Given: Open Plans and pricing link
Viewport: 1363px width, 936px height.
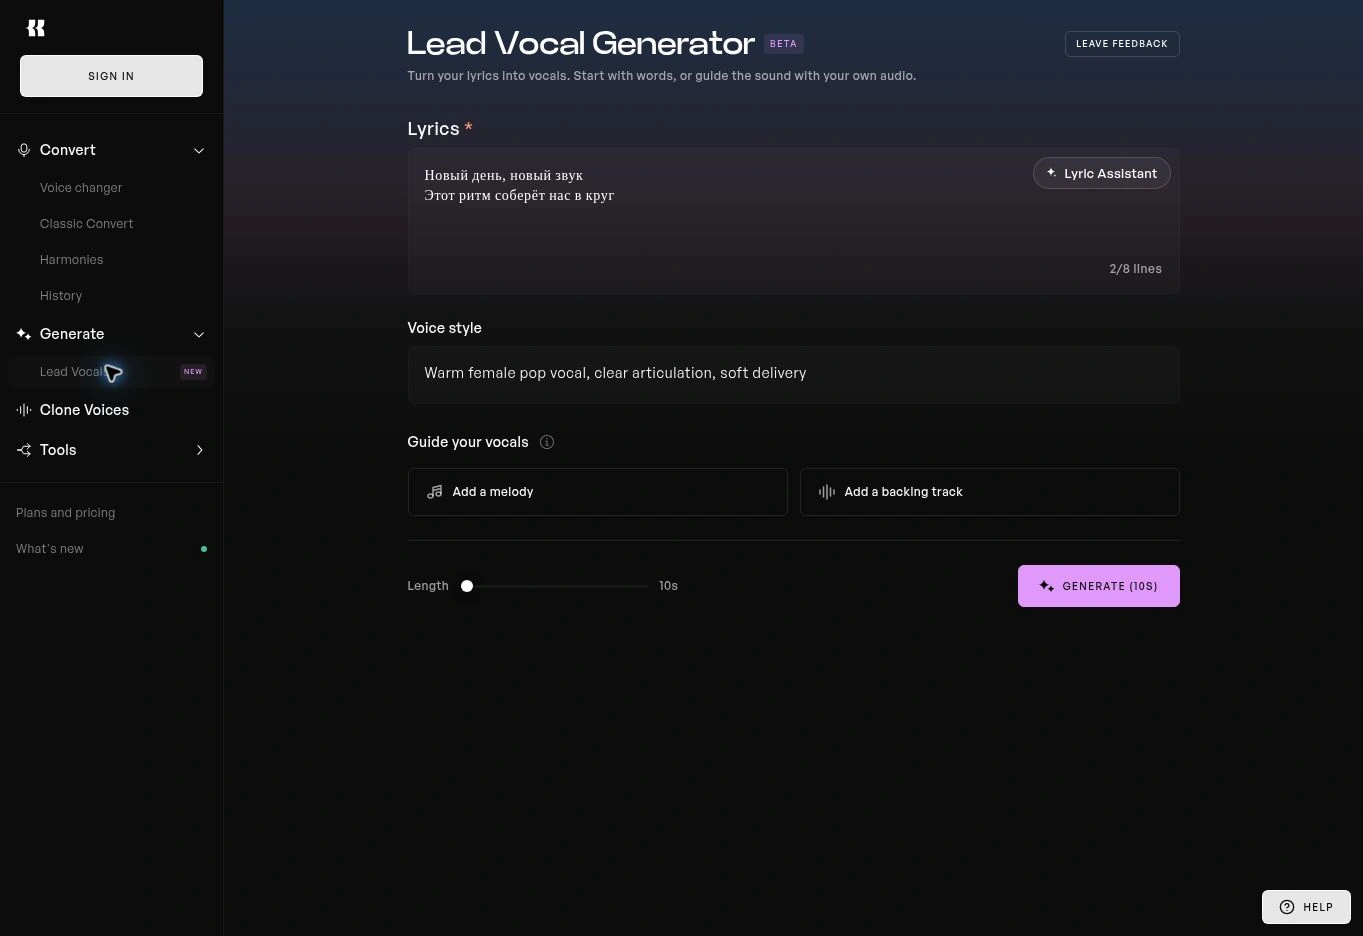Looking at the screenshot, I should (65, 513).
